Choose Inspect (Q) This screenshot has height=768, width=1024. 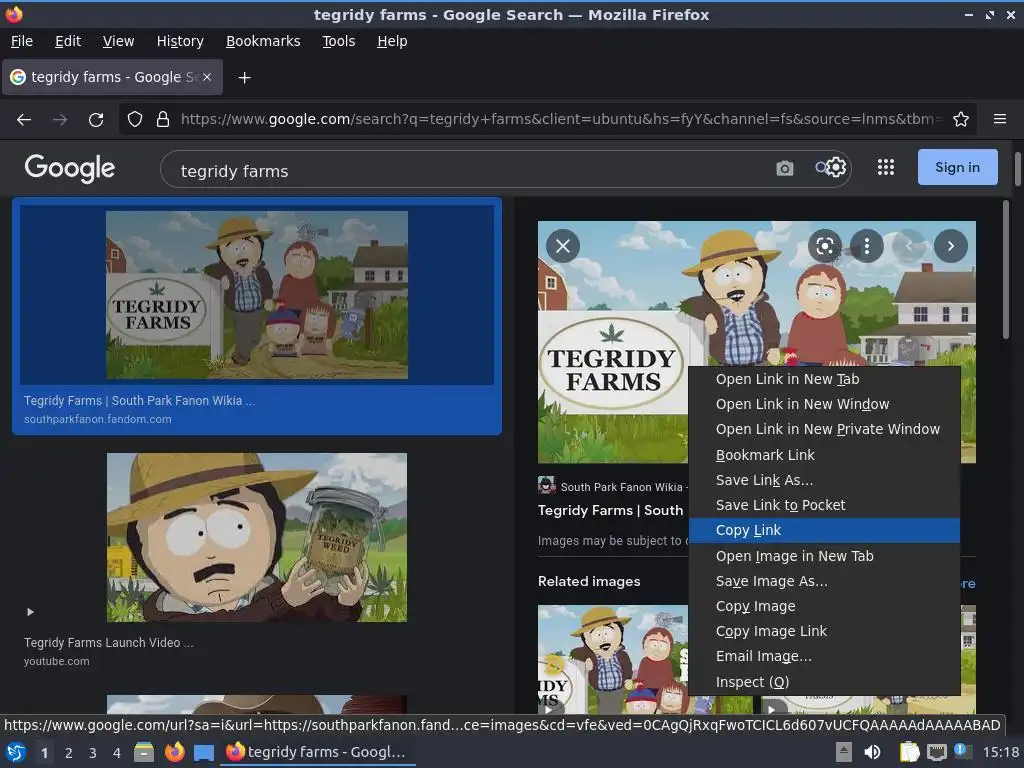coord(824,682)
